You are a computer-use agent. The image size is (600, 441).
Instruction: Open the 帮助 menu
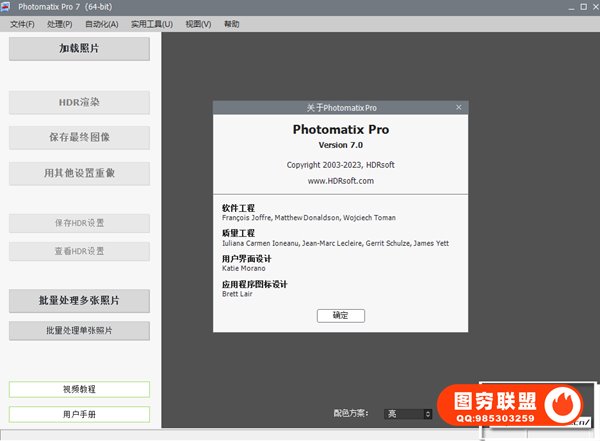232,24
